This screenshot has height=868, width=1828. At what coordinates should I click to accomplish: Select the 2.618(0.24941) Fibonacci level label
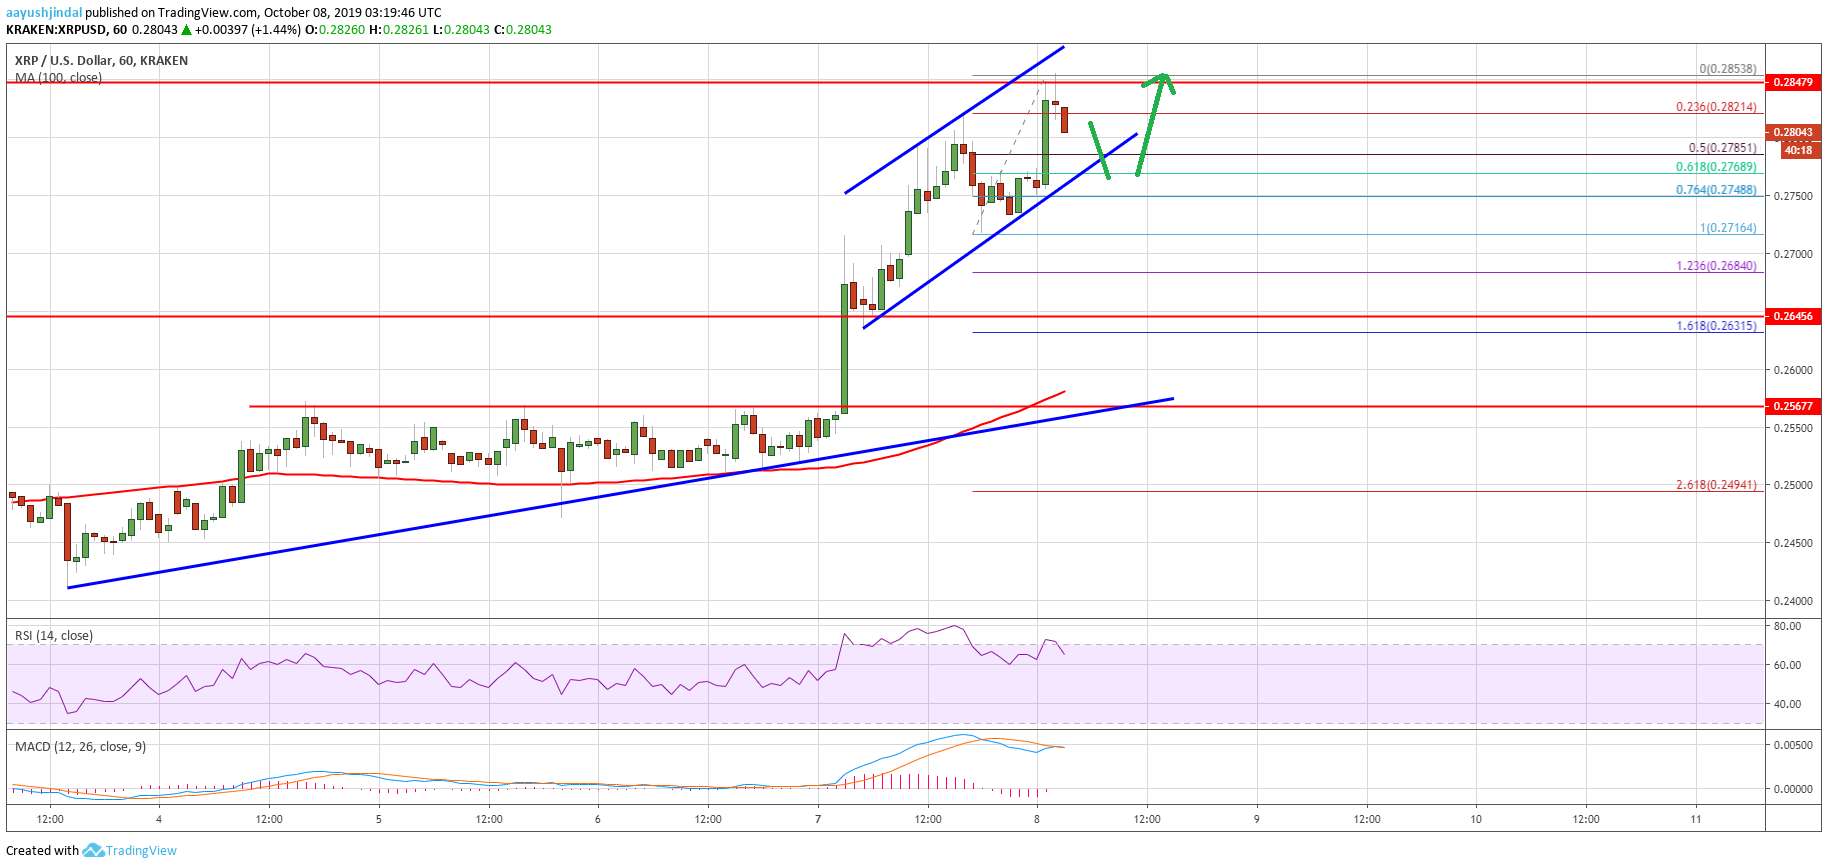coord(1716,484)
